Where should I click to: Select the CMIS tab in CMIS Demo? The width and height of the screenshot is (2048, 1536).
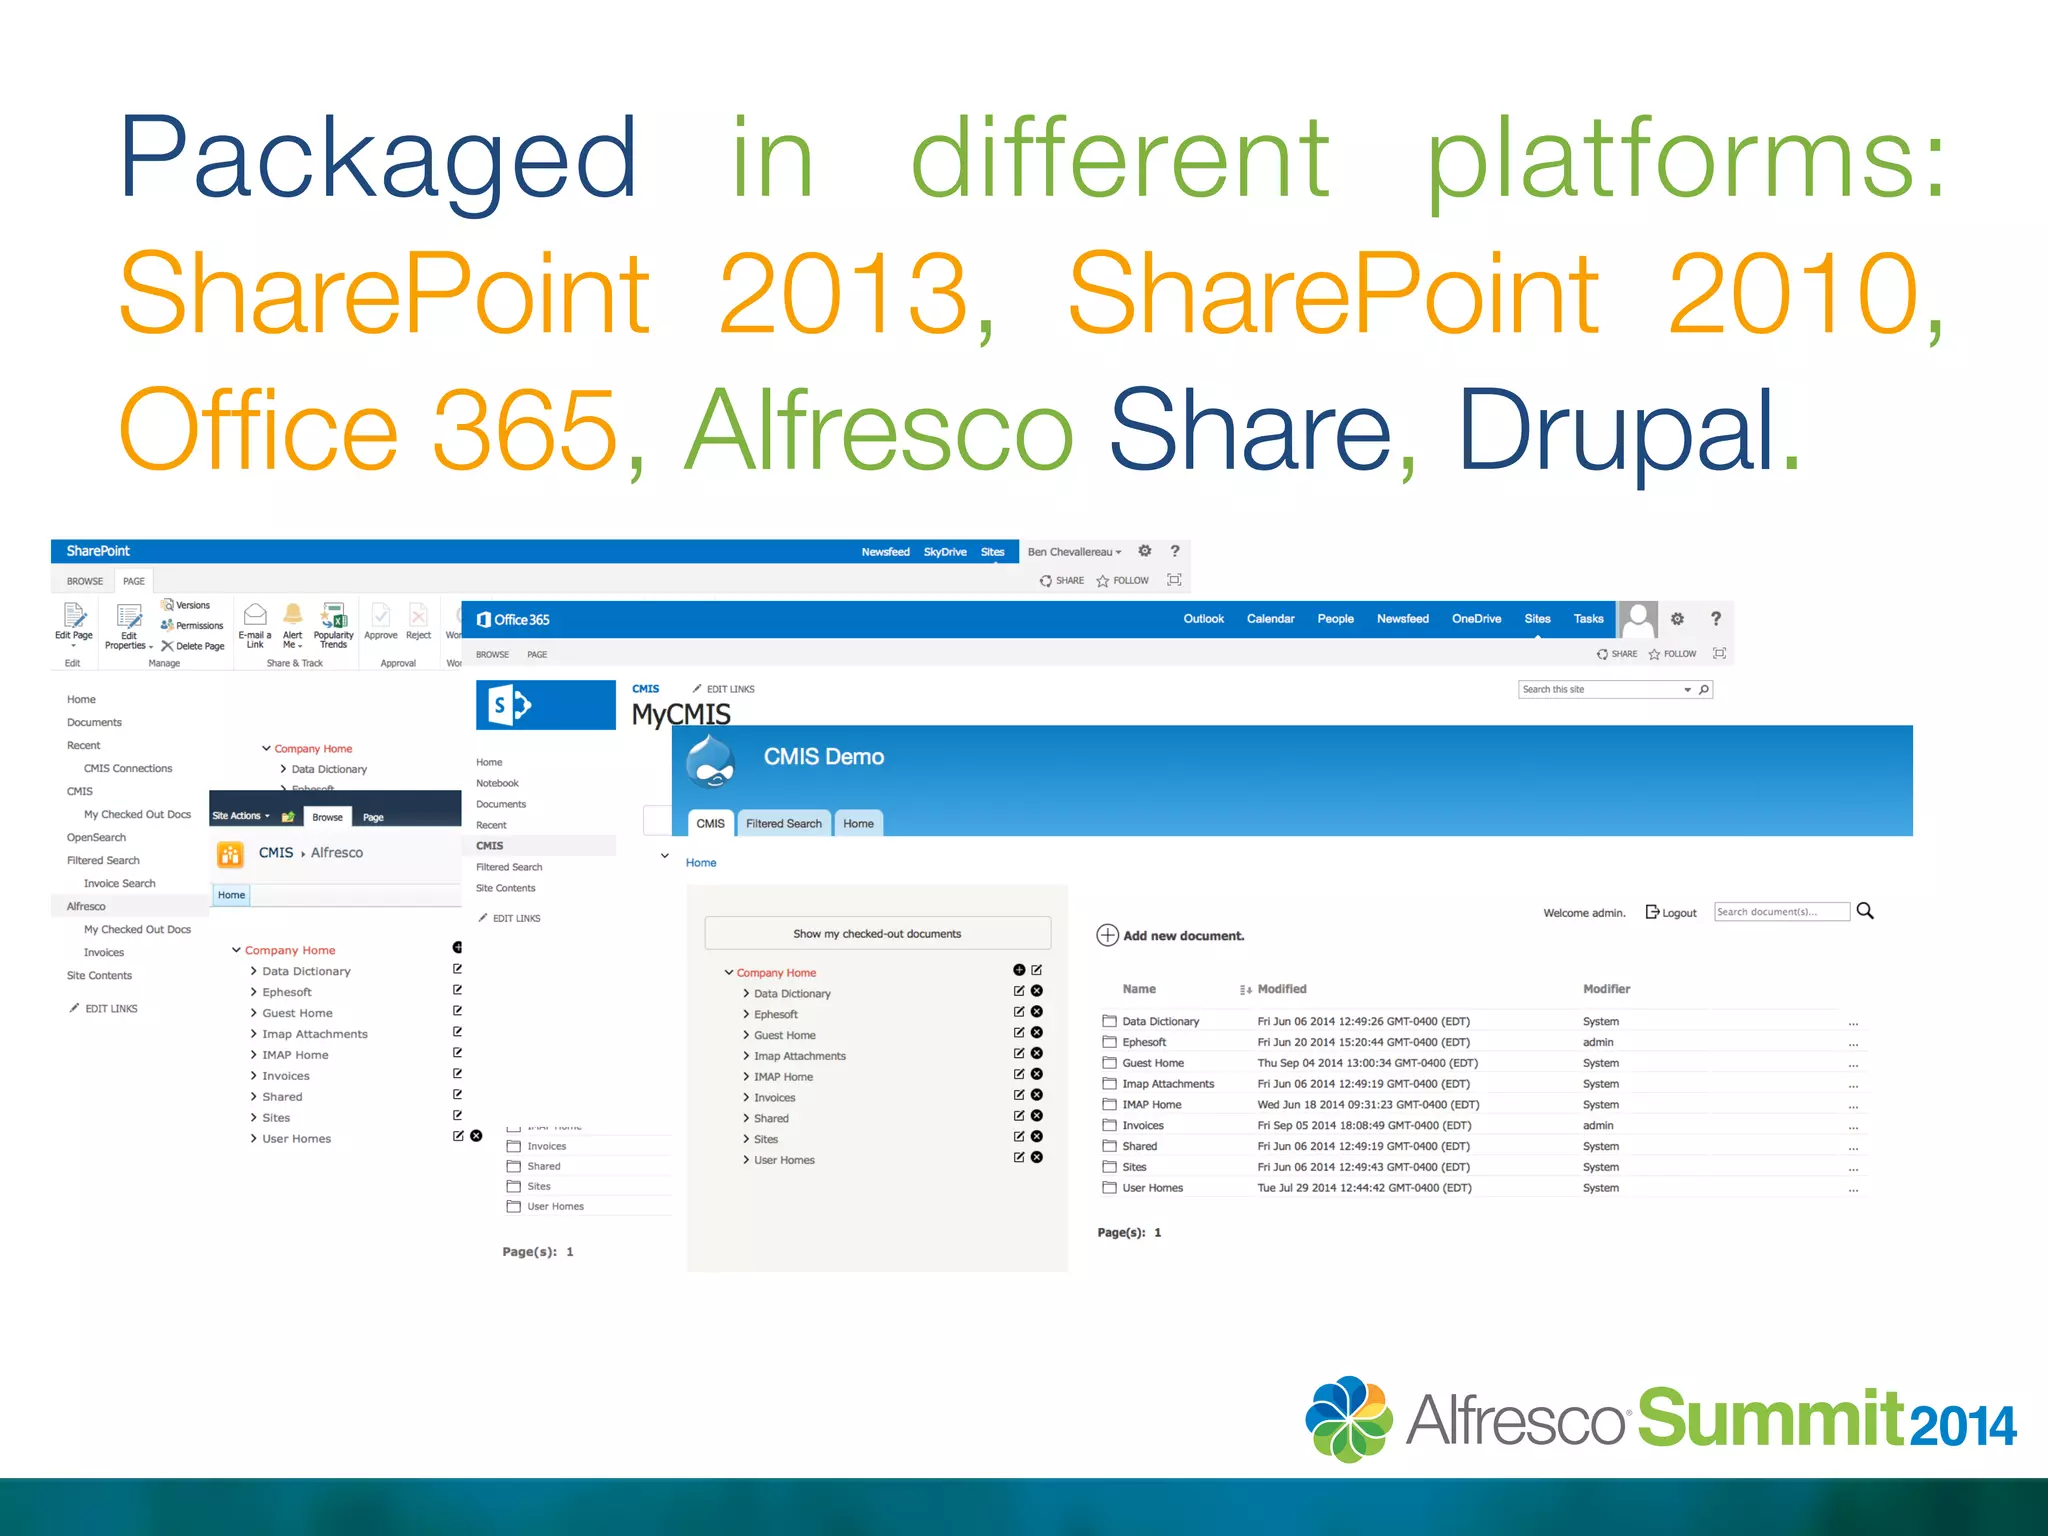(x=711, y=823)
